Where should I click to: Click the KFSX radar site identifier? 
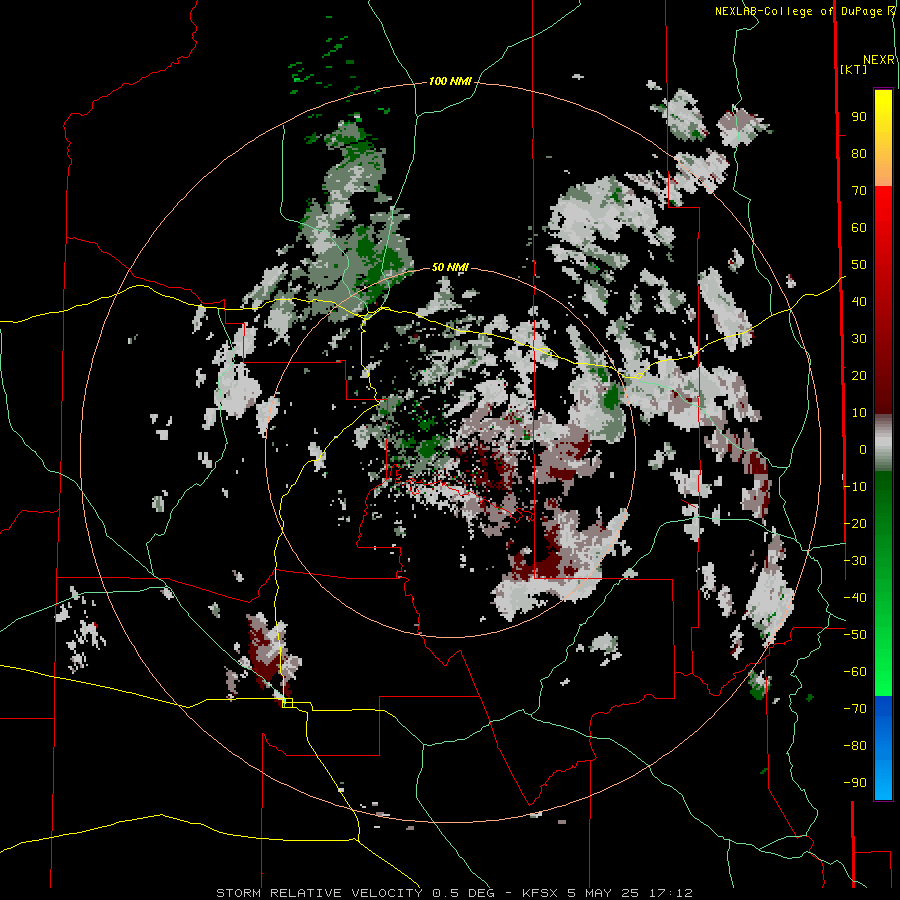[542, 893]
